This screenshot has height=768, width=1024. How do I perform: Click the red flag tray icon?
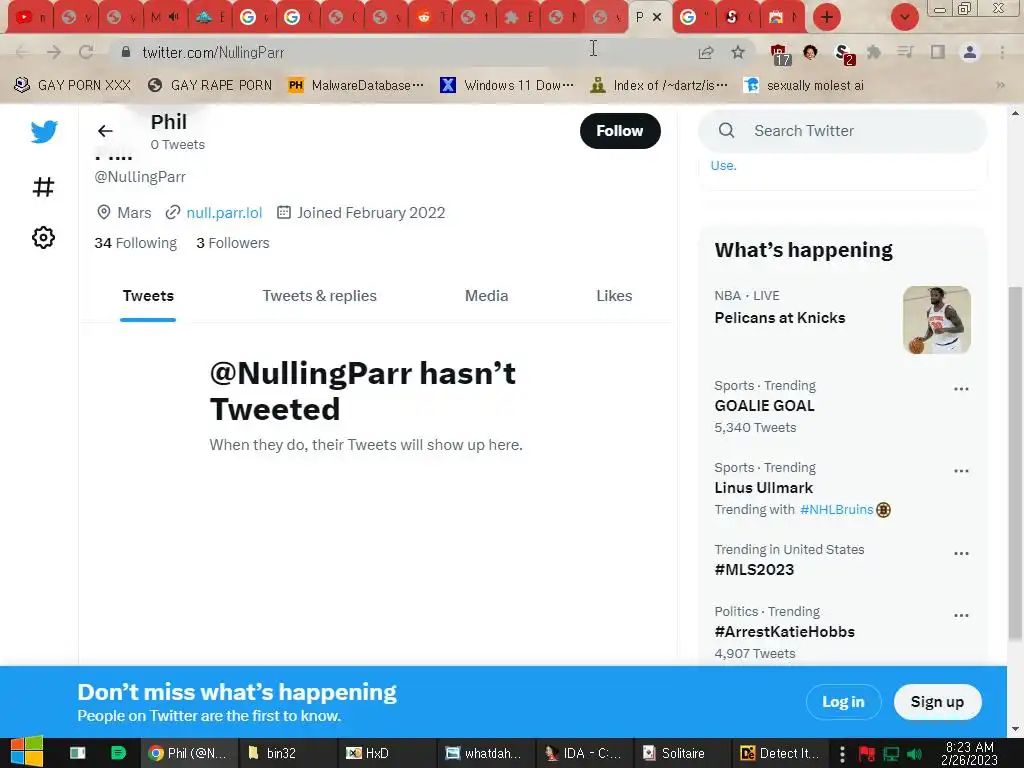click(x=867, y=754)
